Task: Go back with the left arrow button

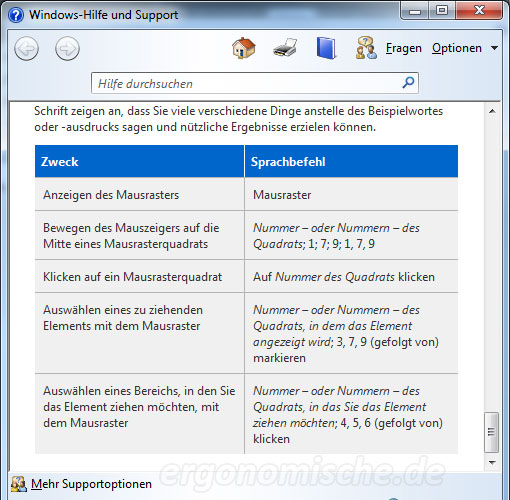Action: coord(26,49)
